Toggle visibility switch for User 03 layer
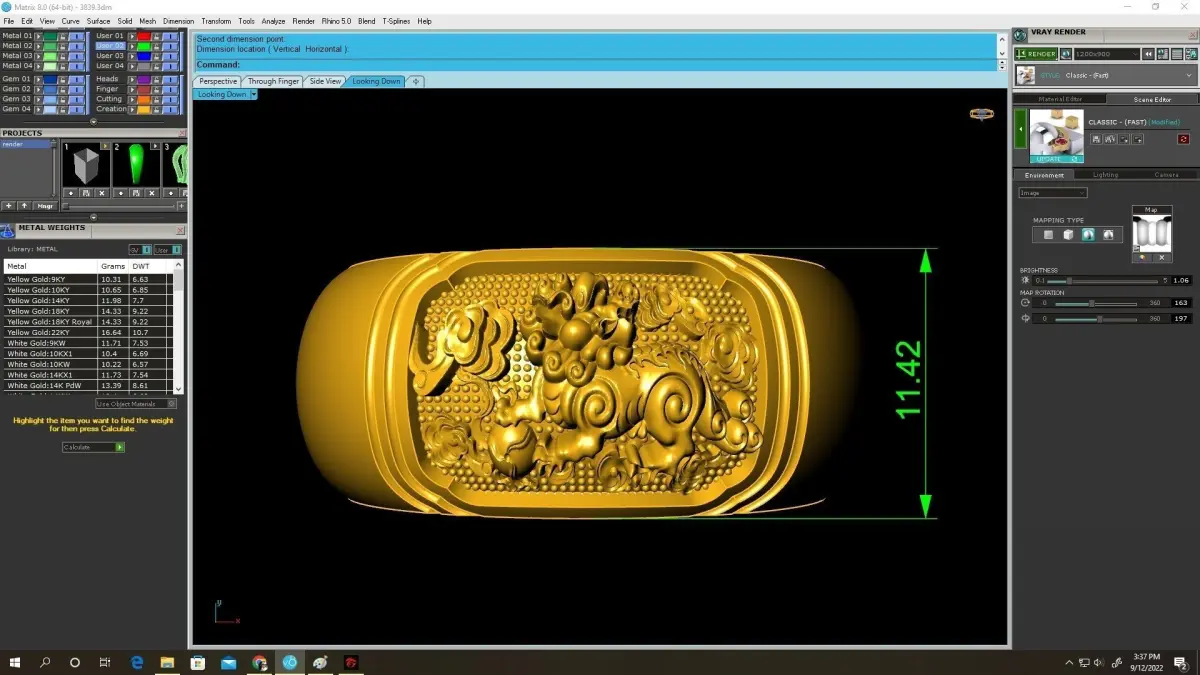The width and height of the screenshot is (1200, 675). coord(171,56)
